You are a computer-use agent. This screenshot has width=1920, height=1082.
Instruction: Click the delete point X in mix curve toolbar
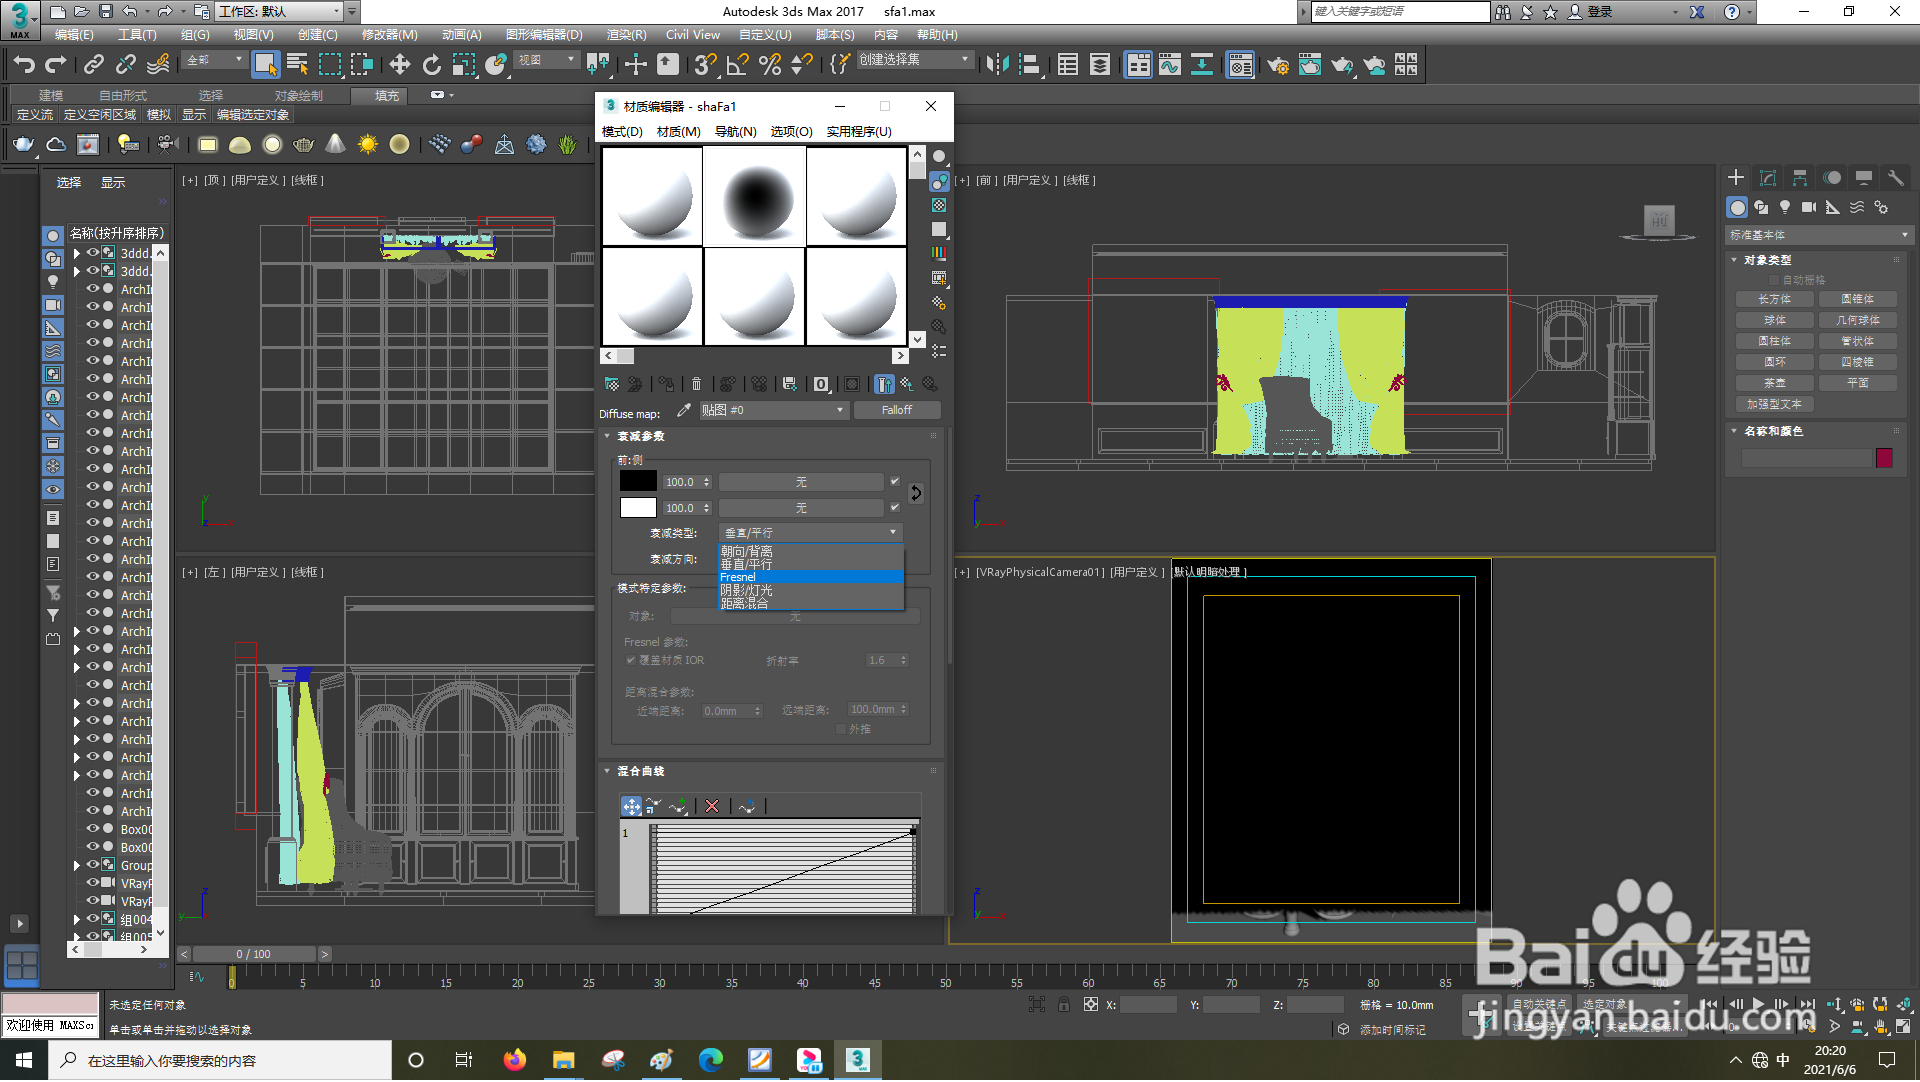tap(712, 806)
